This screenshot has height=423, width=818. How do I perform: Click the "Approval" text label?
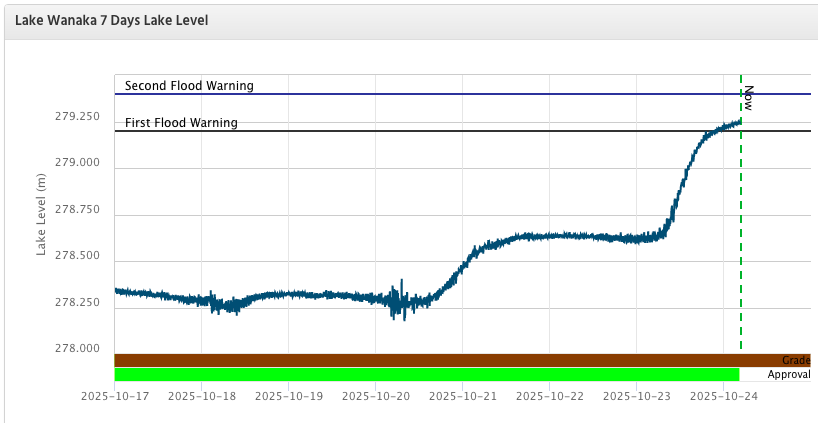point(788,375)
